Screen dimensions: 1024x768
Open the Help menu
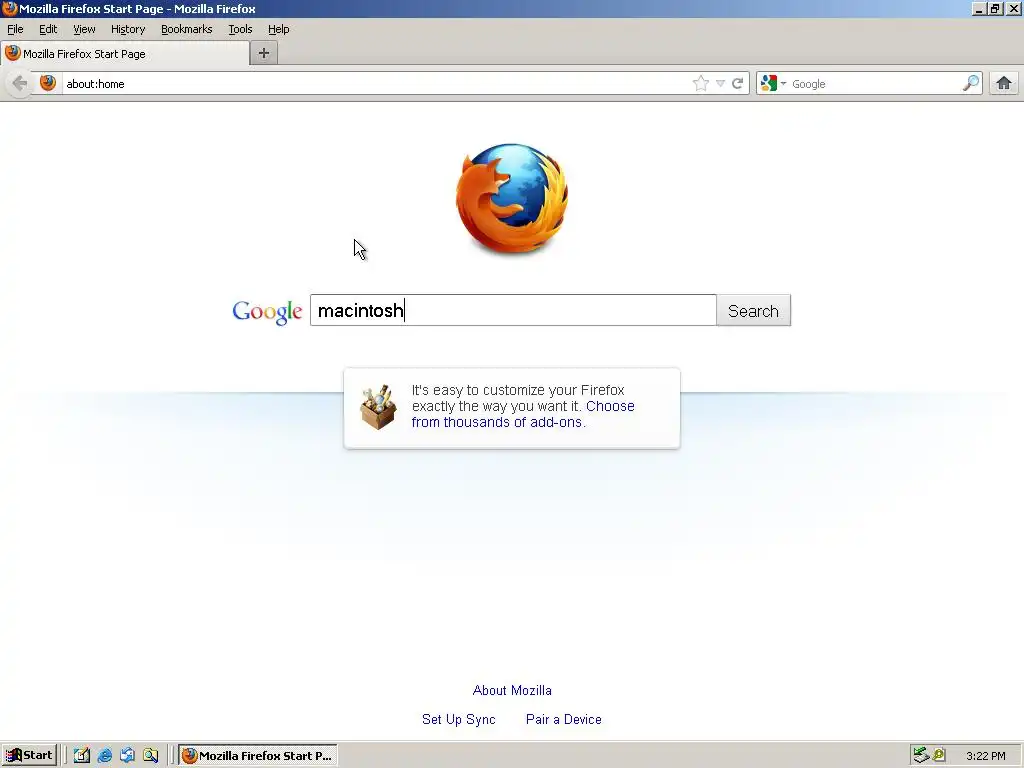[278, 29]
